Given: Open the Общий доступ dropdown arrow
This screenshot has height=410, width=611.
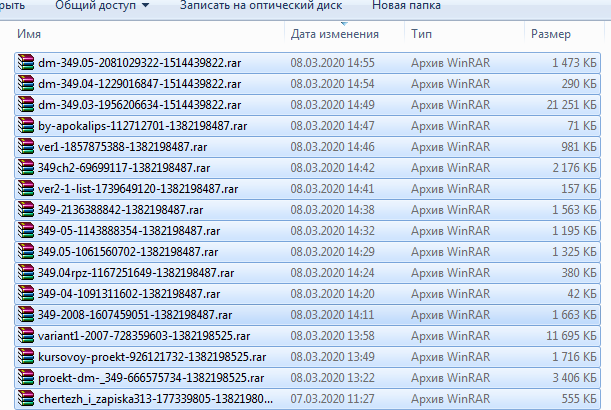Looking at the screenshot, I should point(145,5).
